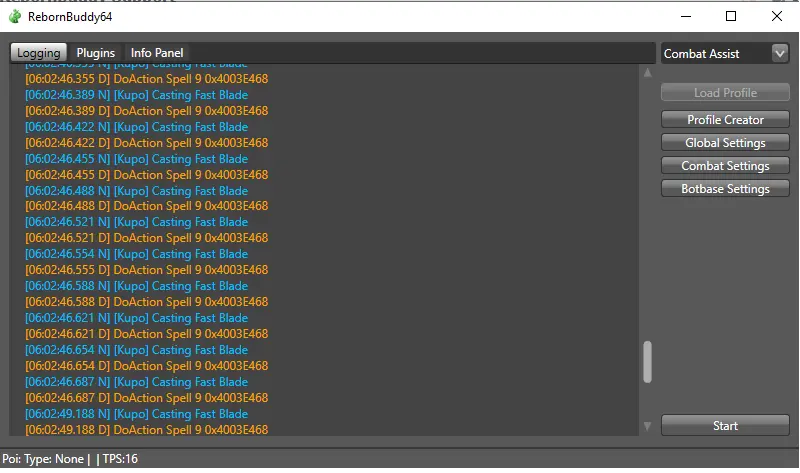Select log line 06:02:46.389 D DoAction Spell
The width and height of the screenshot is (800, 473).
tap(146, 111)
